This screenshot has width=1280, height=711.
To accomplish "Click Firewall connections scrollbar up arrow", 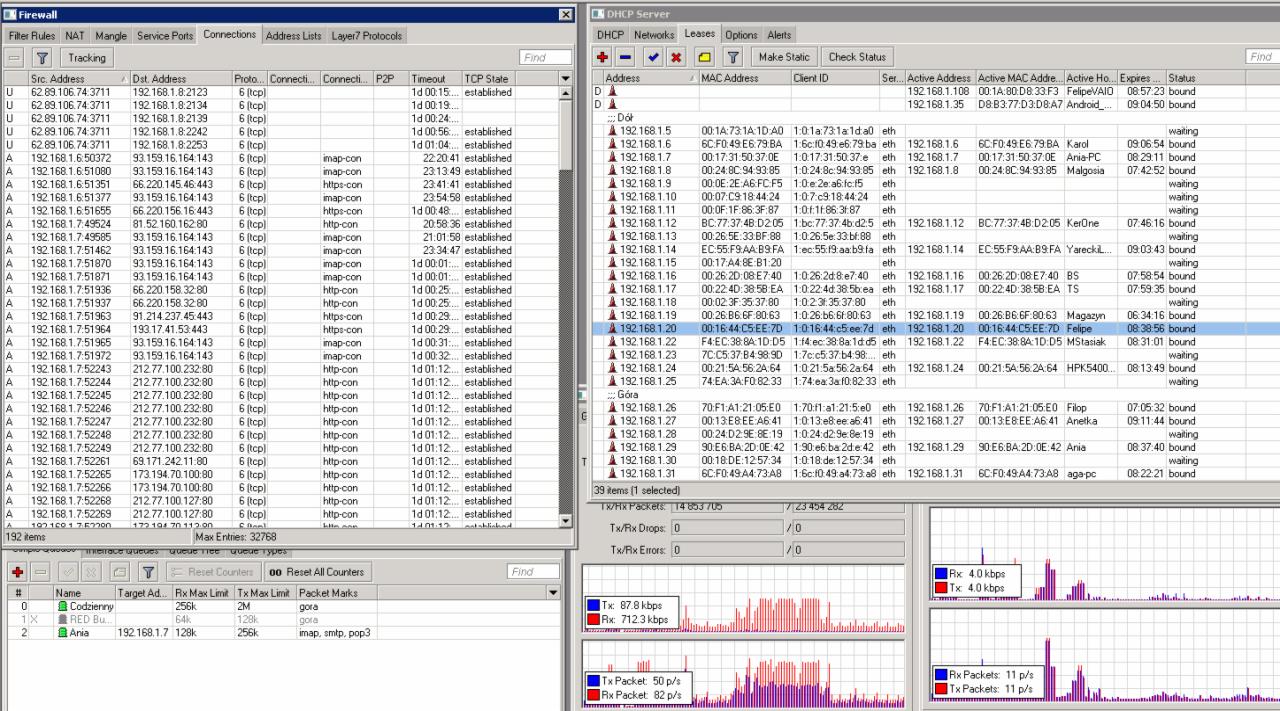I will click(566, 92).
